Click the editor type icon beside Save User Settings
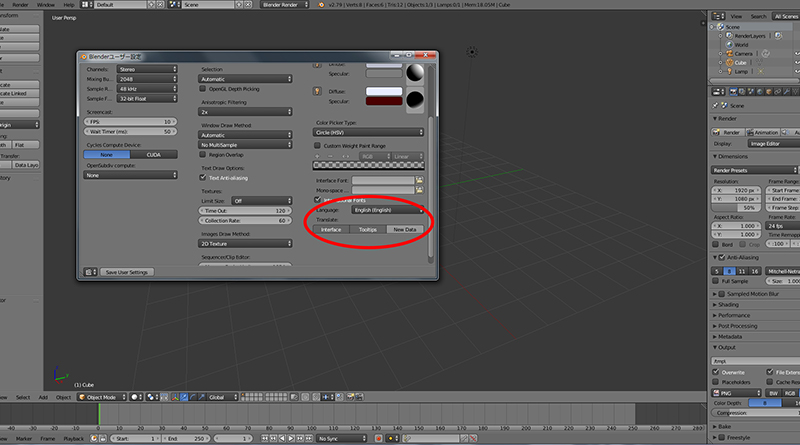This screenshot has height=445, width=800. [91, 272]
